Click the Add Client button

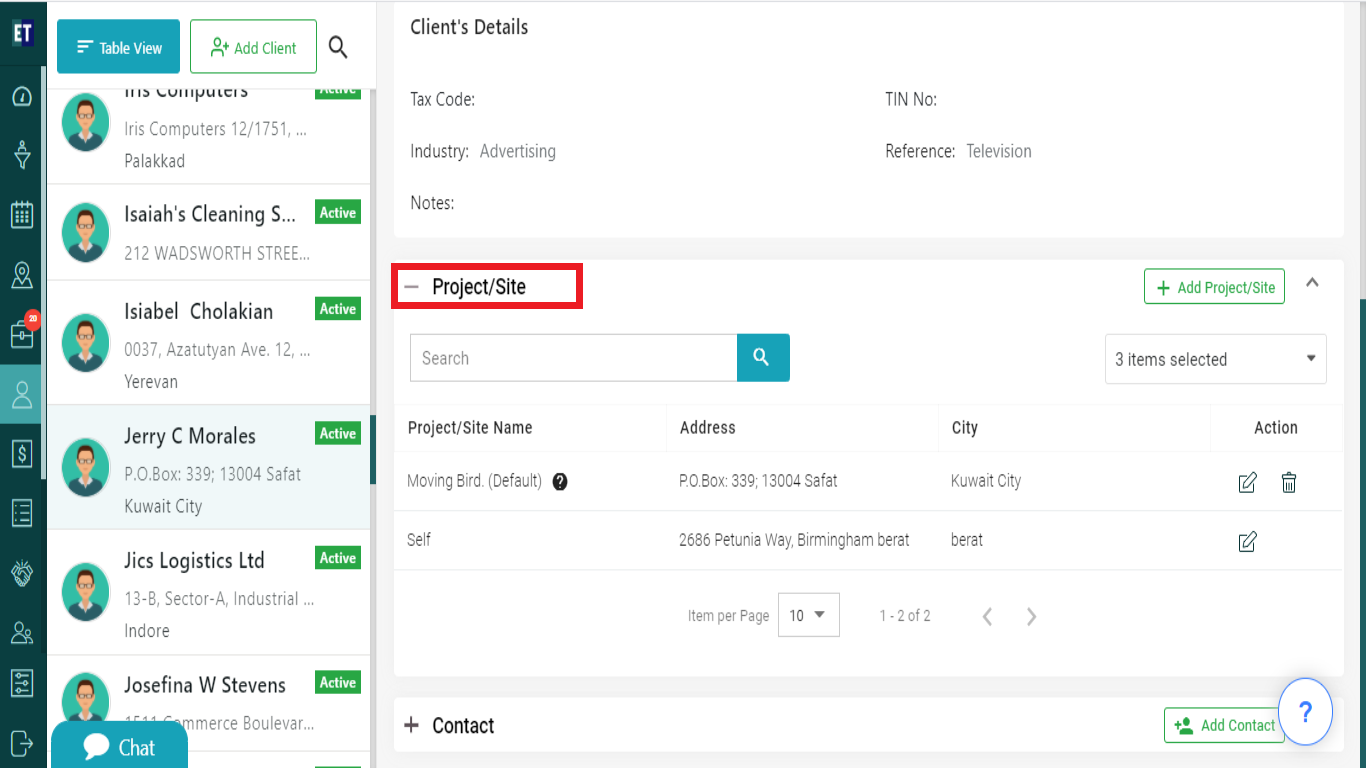[x=253, y=47]
